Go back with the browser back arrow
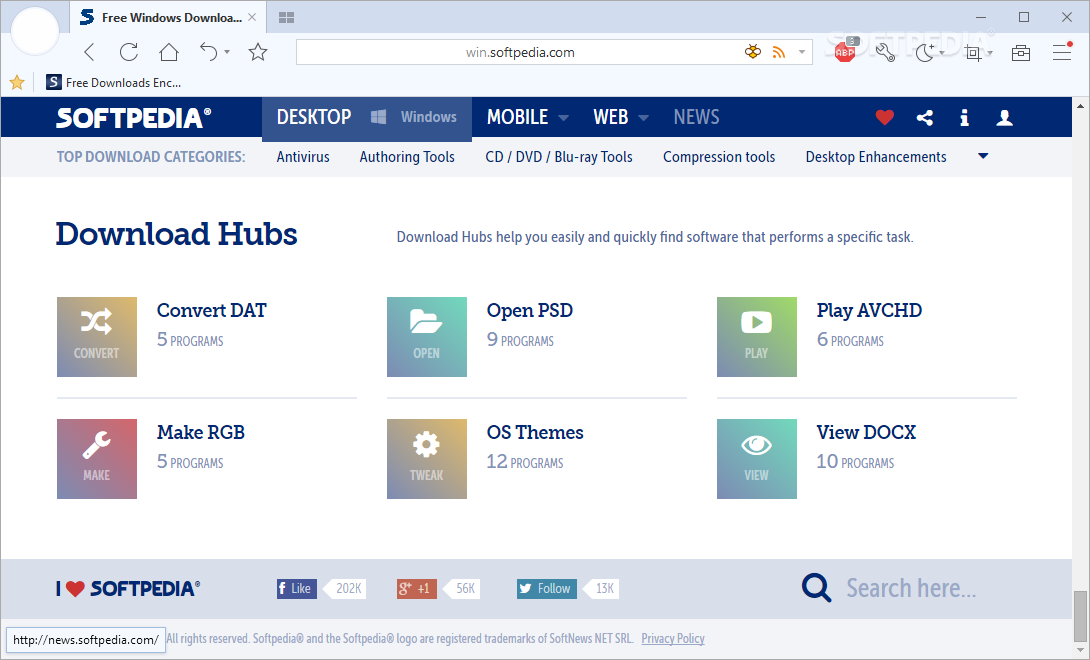This screenshot has height=660, width=1090. pos(89,52)
